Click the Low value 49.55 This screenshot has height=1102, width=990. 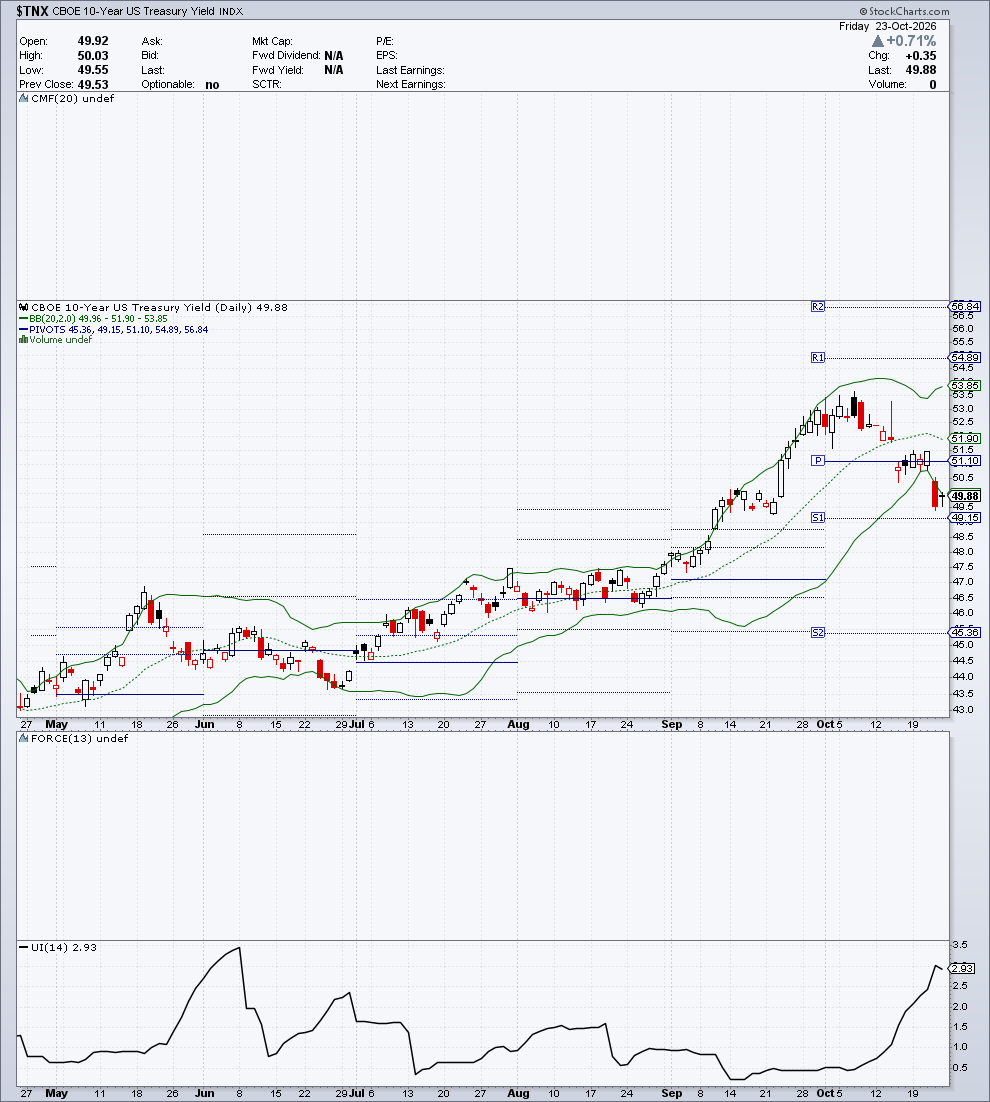(x=93, y=70)
